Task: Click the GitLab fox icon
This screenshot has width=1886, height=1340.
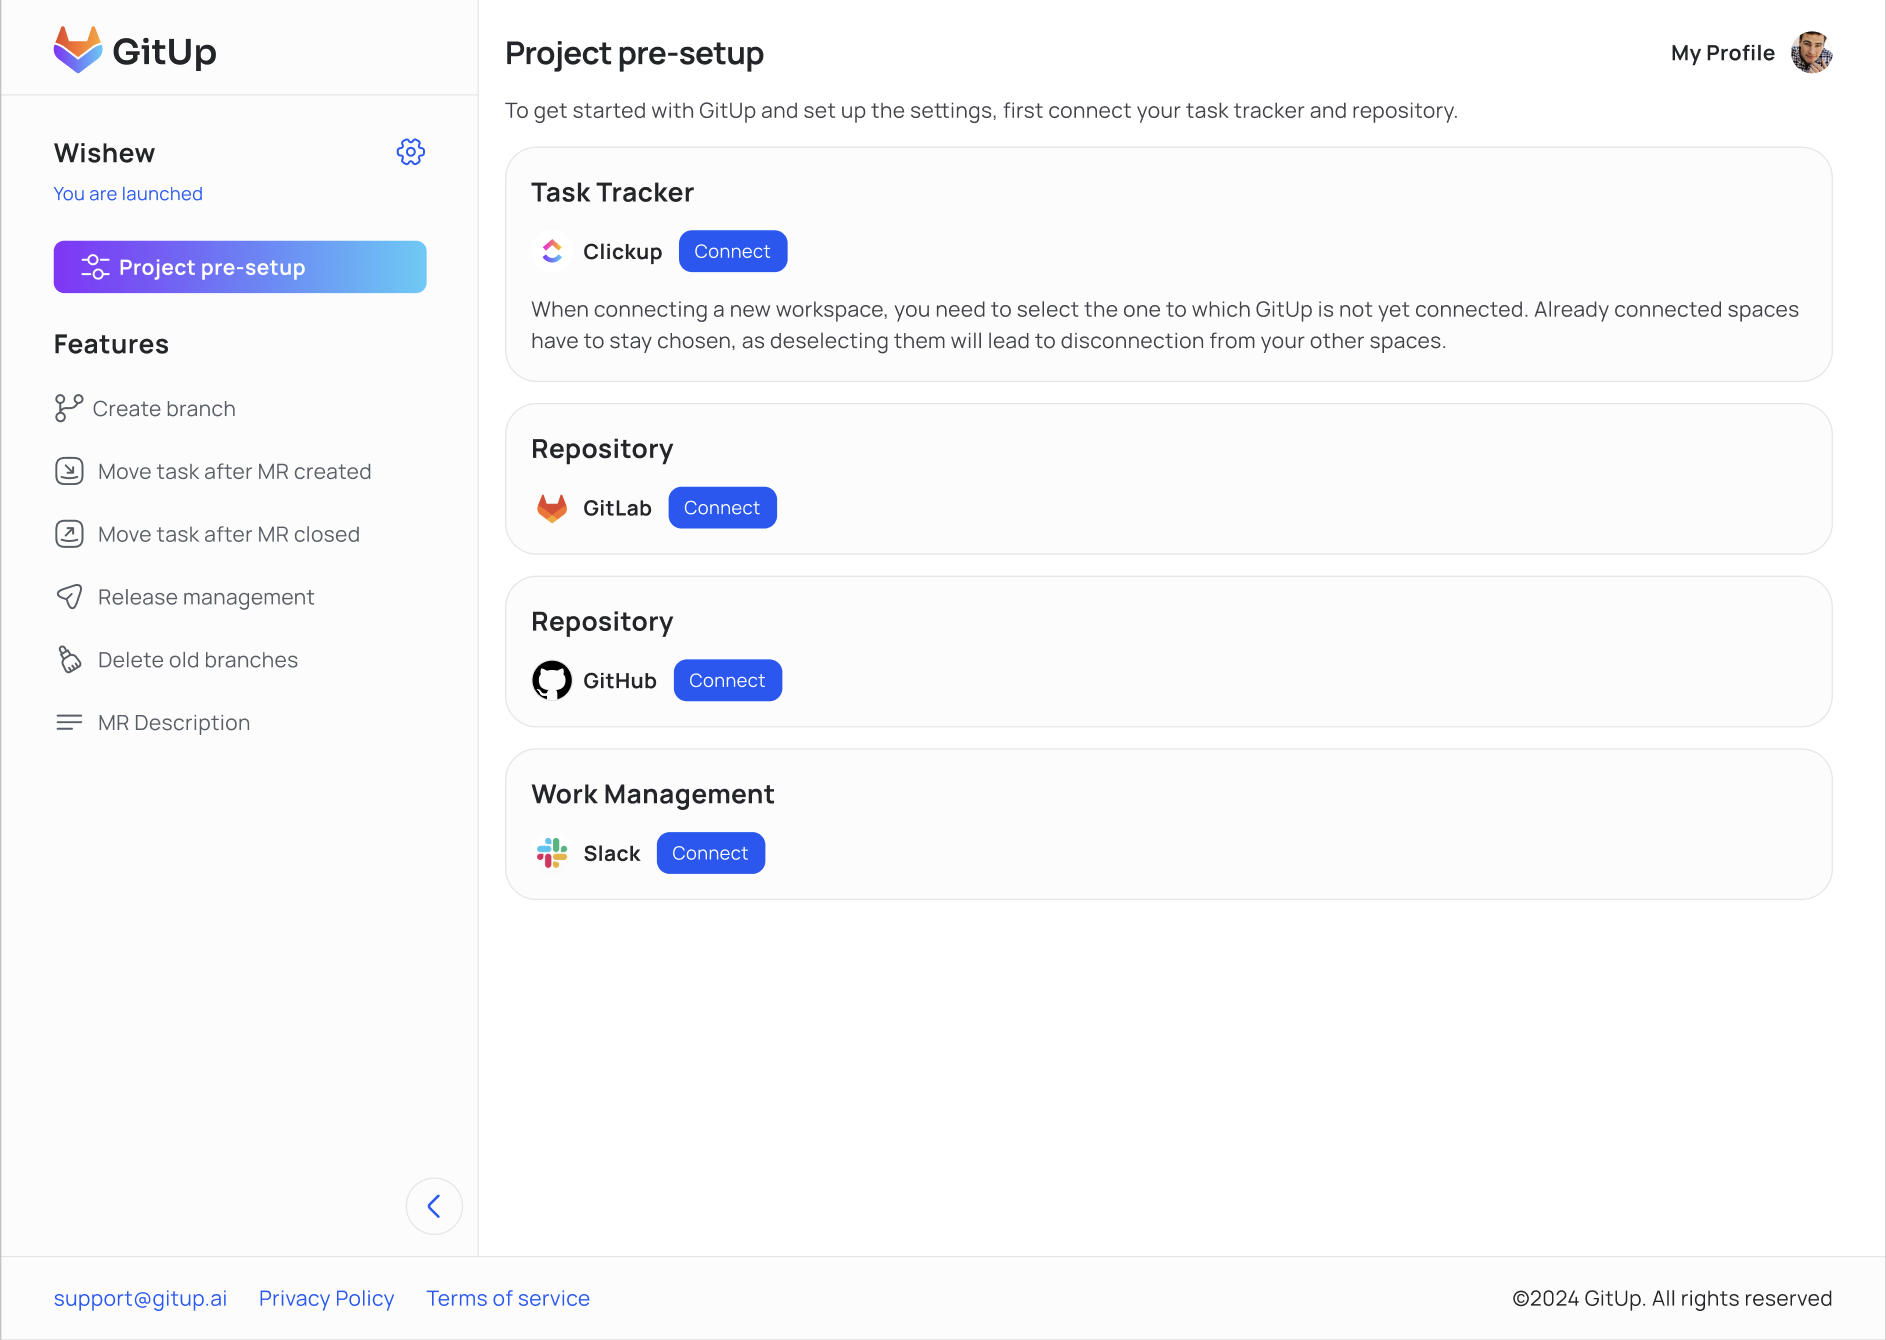Action: point(552,508)
